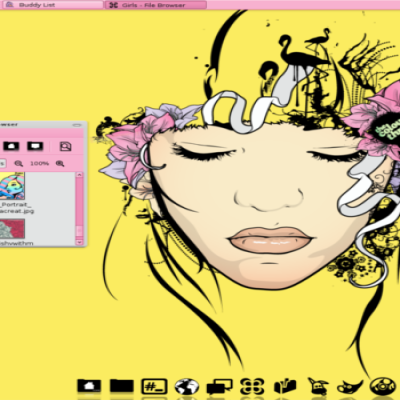This screenshot has height=400, width=400.
Task: Open the mailbox icon in the dock
Action: [285, 387]
